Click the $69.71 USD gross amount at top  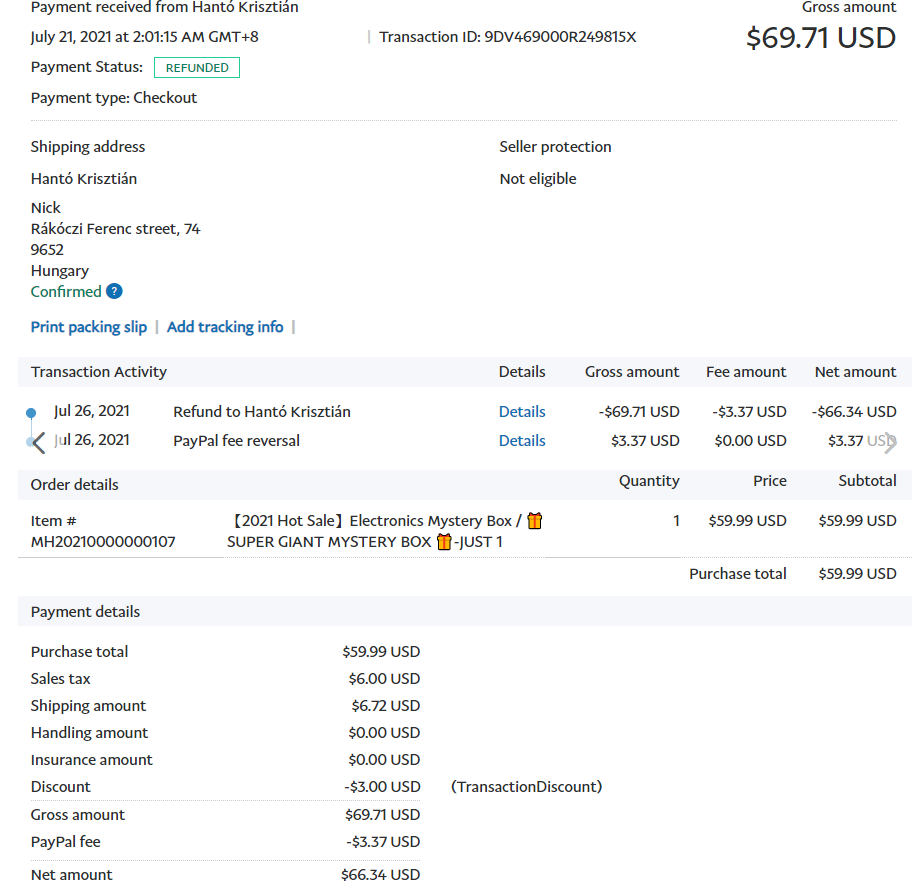click(x=821, y=38)
